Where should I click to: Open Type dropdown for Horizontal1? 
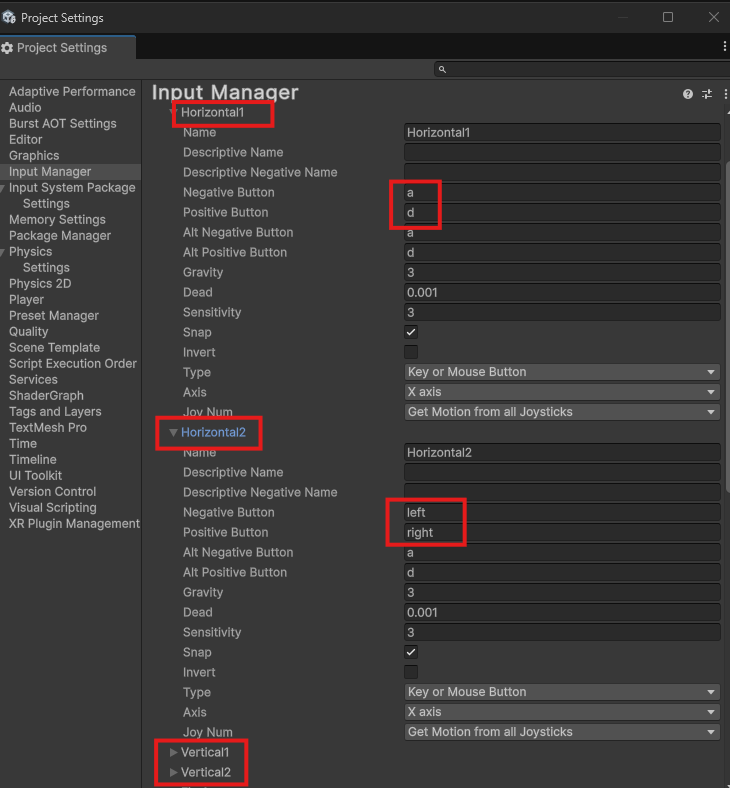click(x=562, y=372)
